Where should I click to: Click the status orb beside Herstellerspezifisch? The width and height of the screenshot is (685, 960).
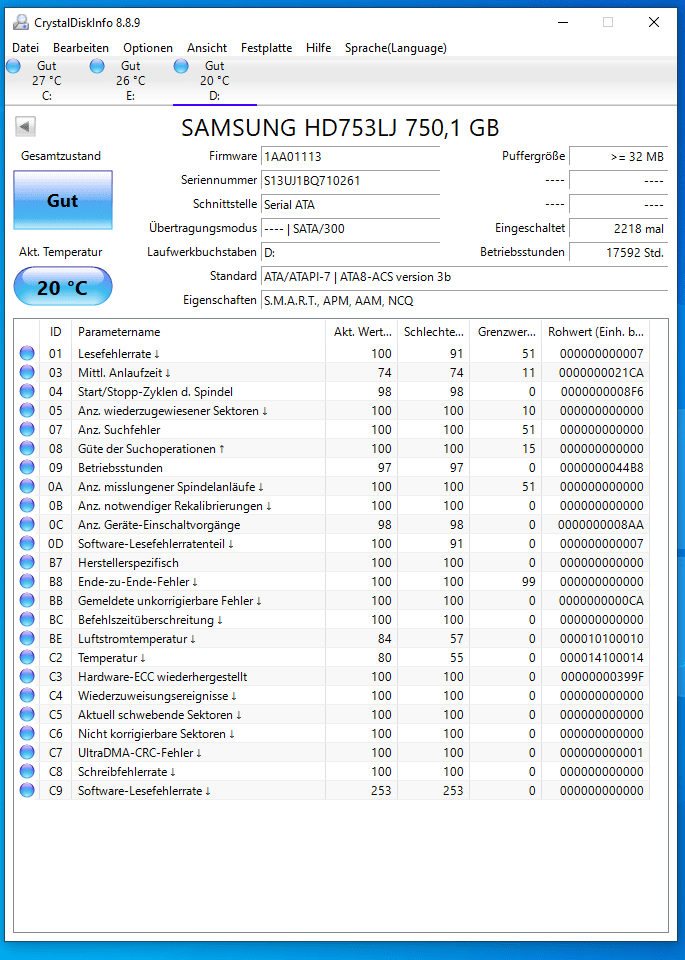point(27,562)
